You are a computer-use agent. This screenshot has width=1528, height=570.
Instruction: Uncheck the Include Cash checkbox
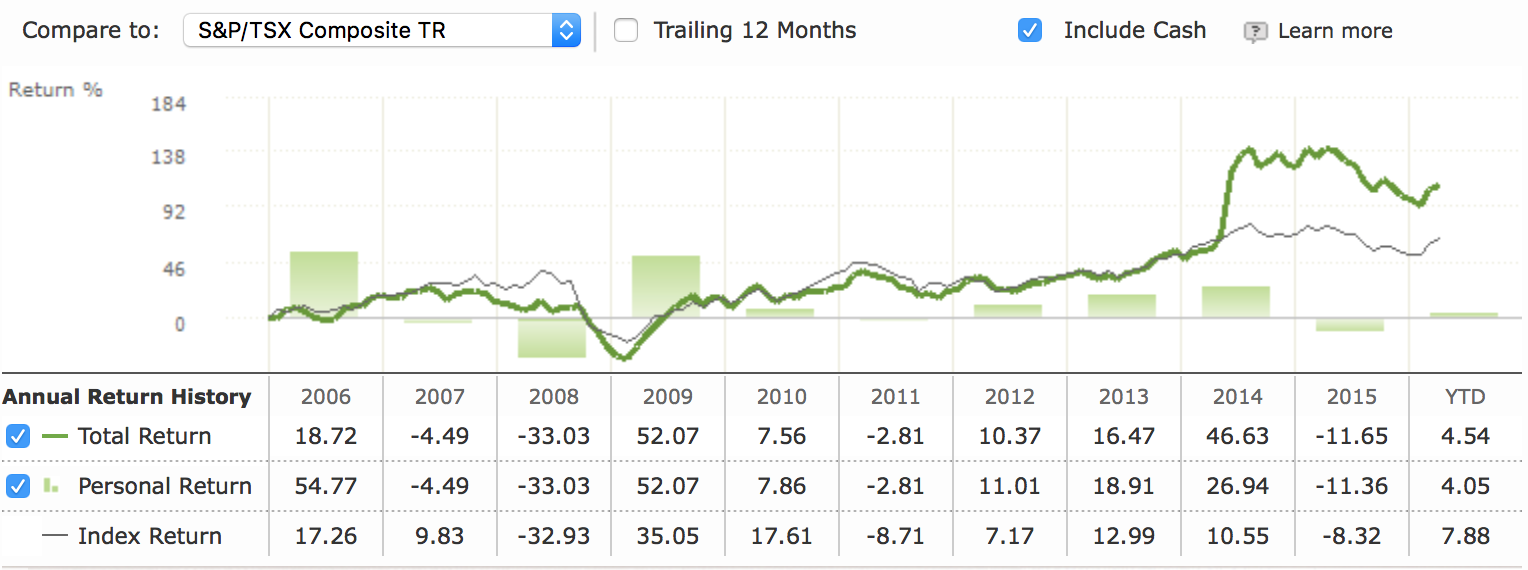(x=1029, y=30)
